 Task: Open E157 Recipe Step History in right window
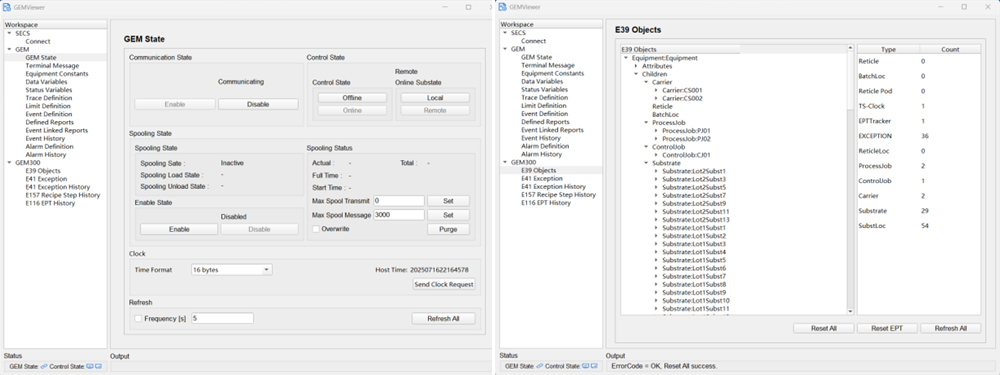(558, 195)
